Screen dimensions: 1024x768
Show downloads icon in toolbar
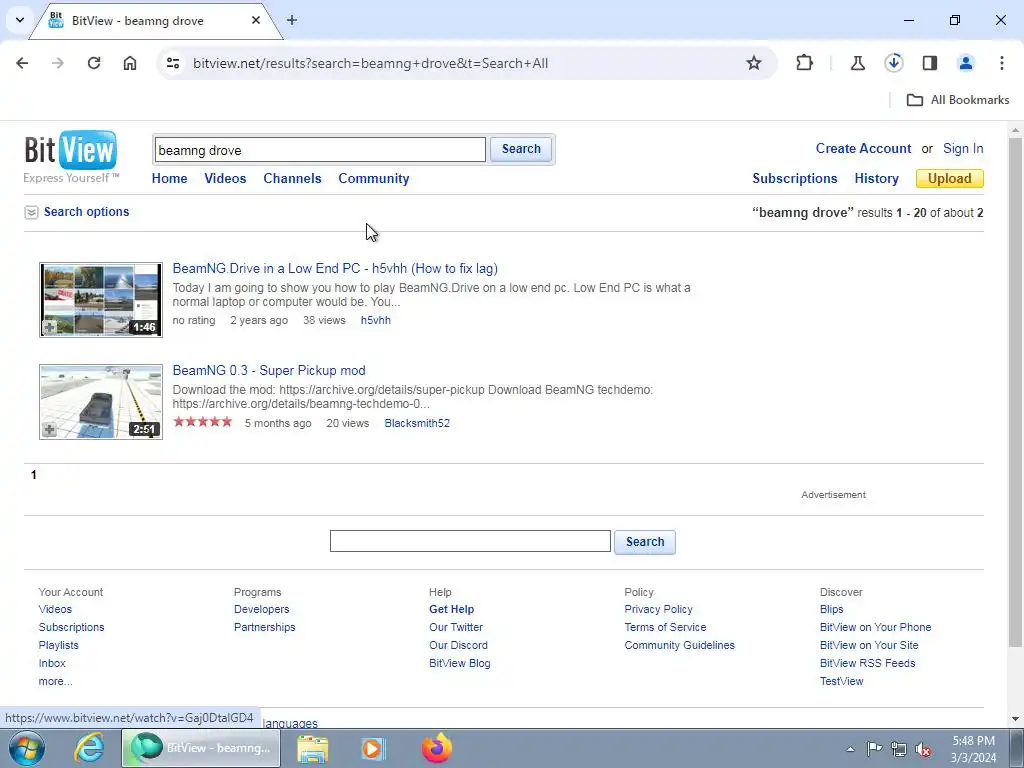893,63
